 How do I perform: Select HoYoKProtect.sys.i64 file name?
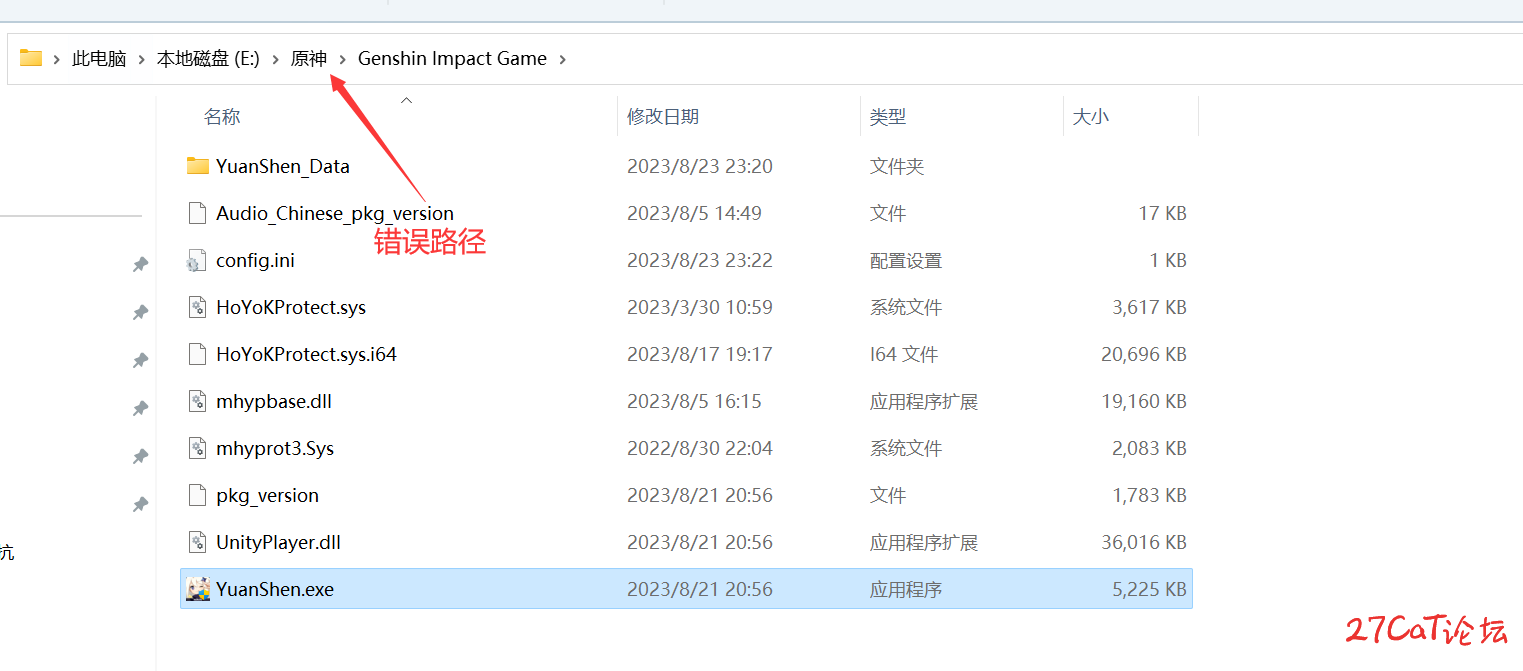pyautogui.click(x=306, y=355)
